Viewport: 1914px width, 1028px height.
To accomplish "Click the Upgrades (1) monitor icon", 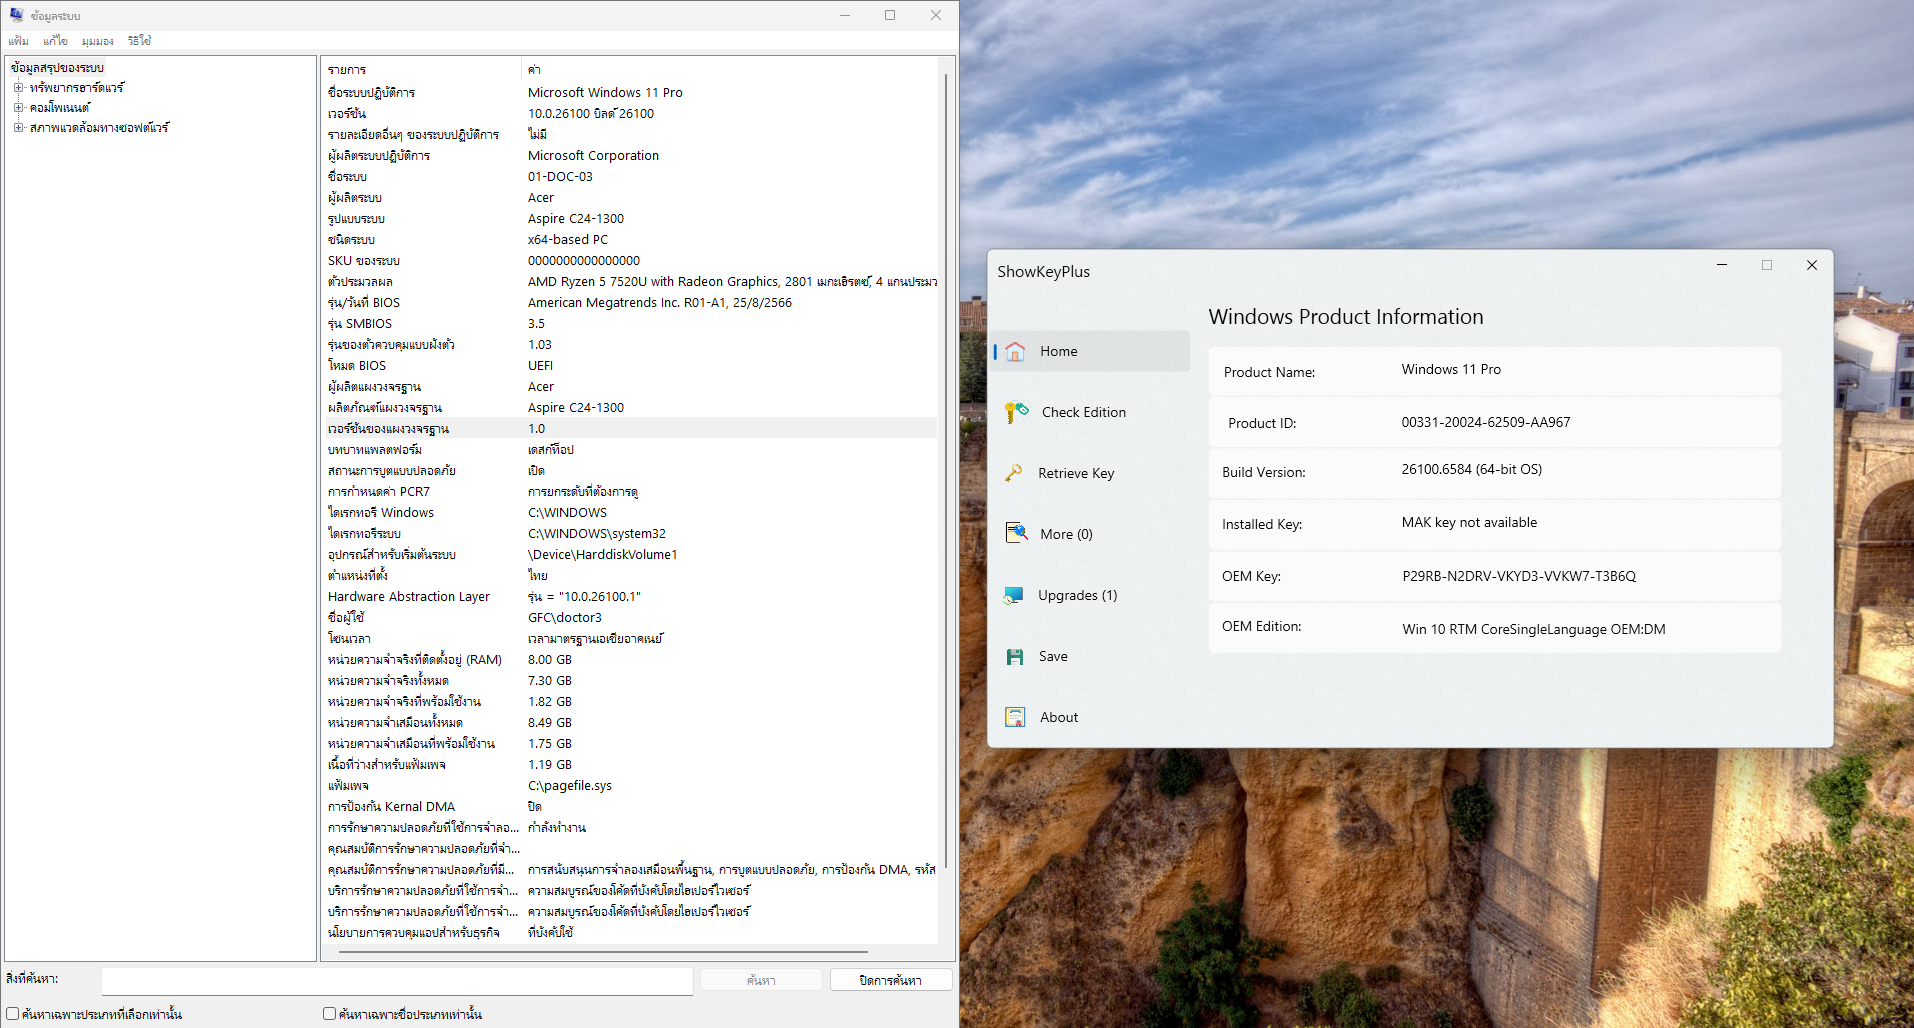I will [x=1014, y=595].
